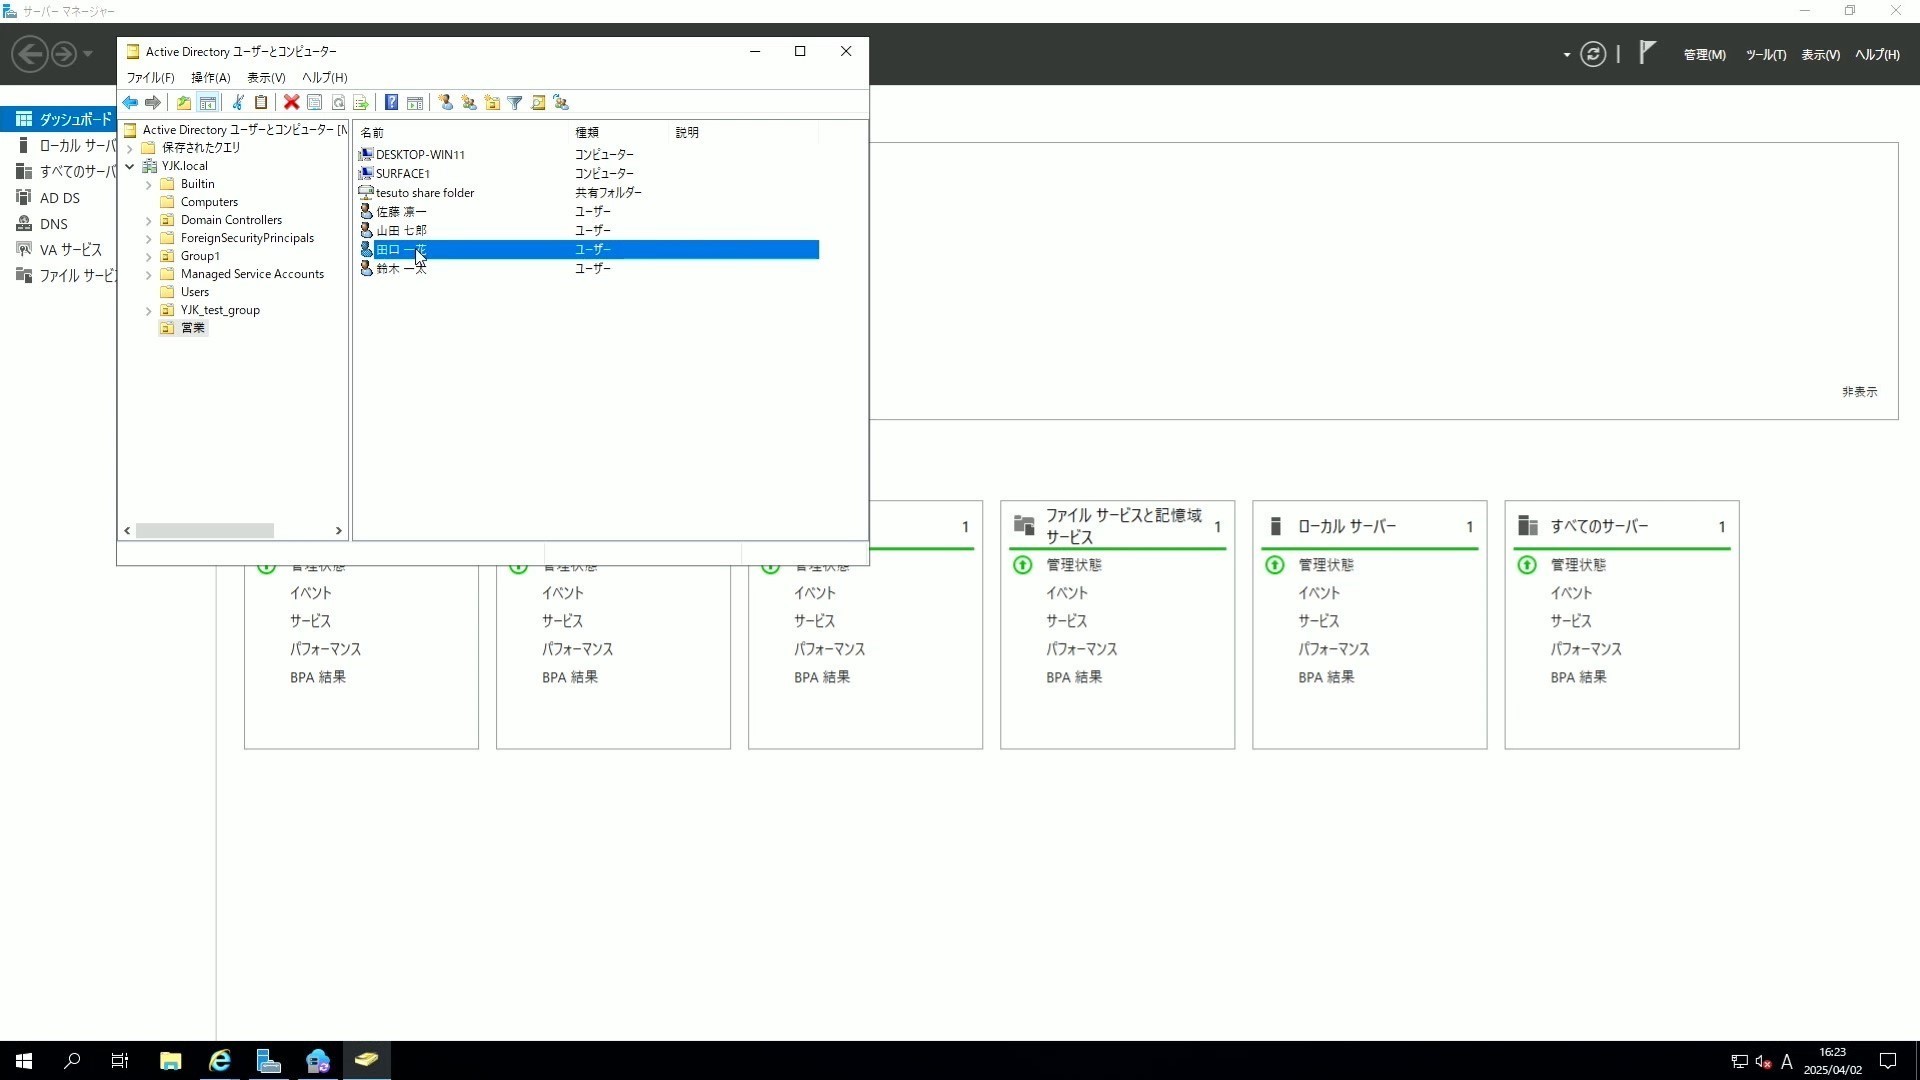This screenshot has height=1080, width=1920.
Task: Click the Forward arrow in AD toolbar
Action: 152,103
